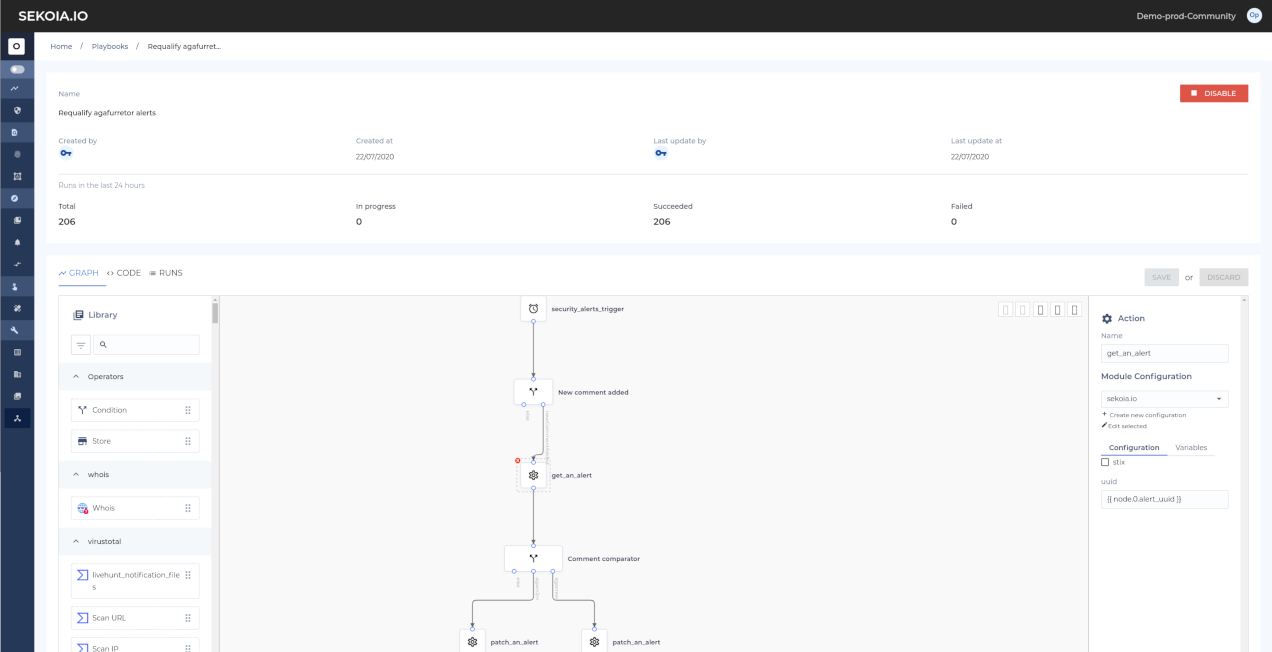This screenshot has height=652, width=1272.
Task: Collapse the virustotal library section
Action: 78,541
